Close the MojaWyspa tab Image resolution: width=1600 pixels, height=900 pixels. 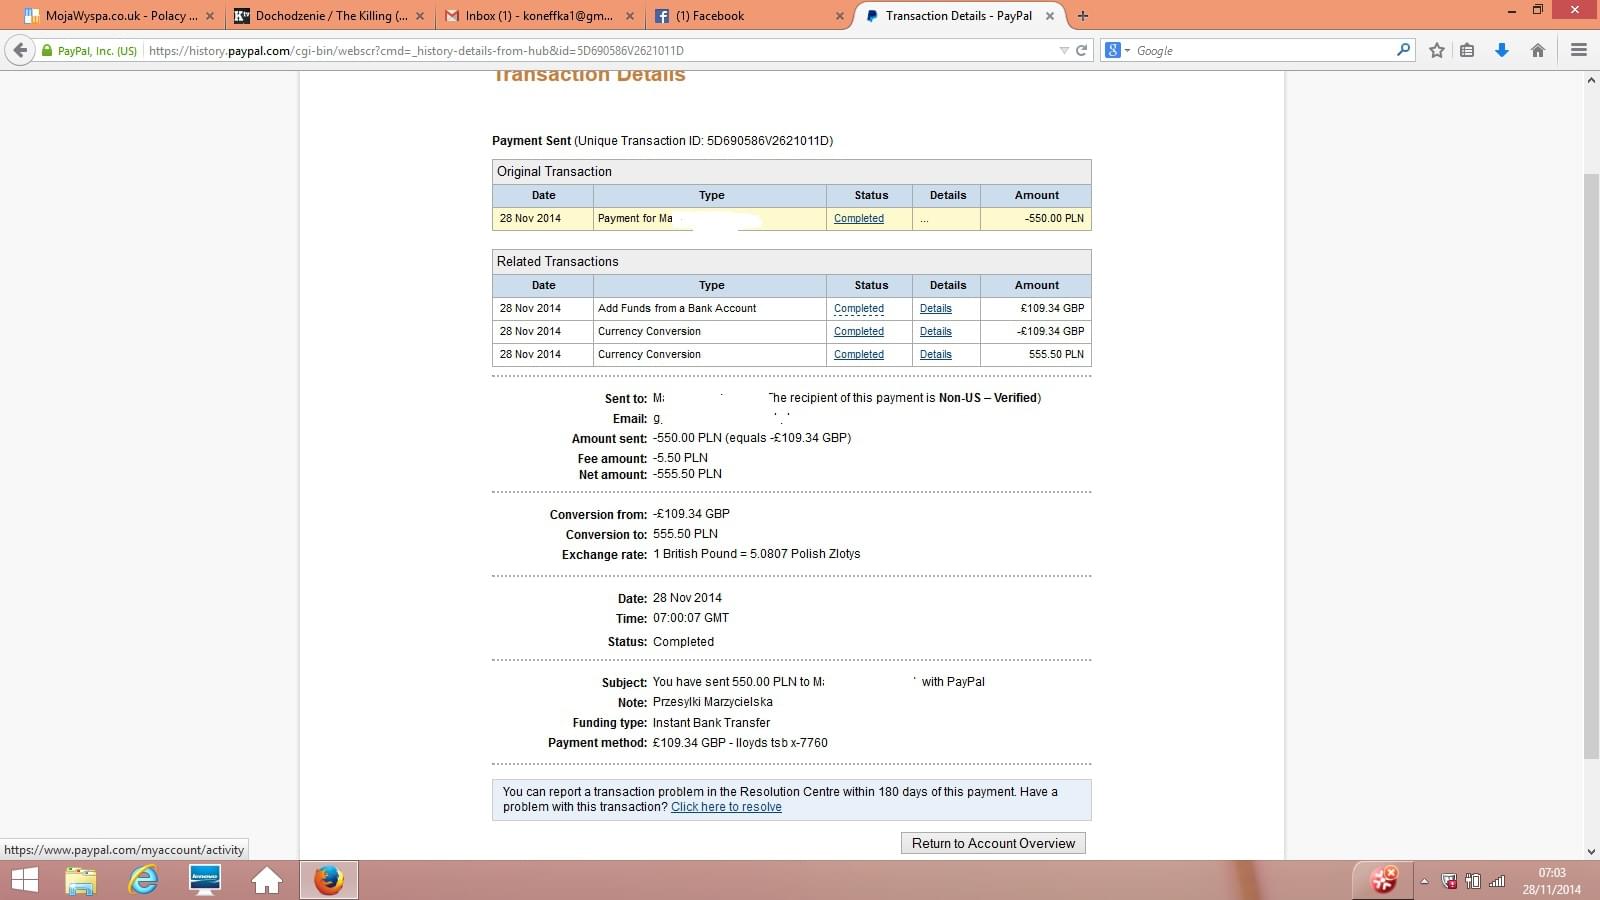click(209, 16)
